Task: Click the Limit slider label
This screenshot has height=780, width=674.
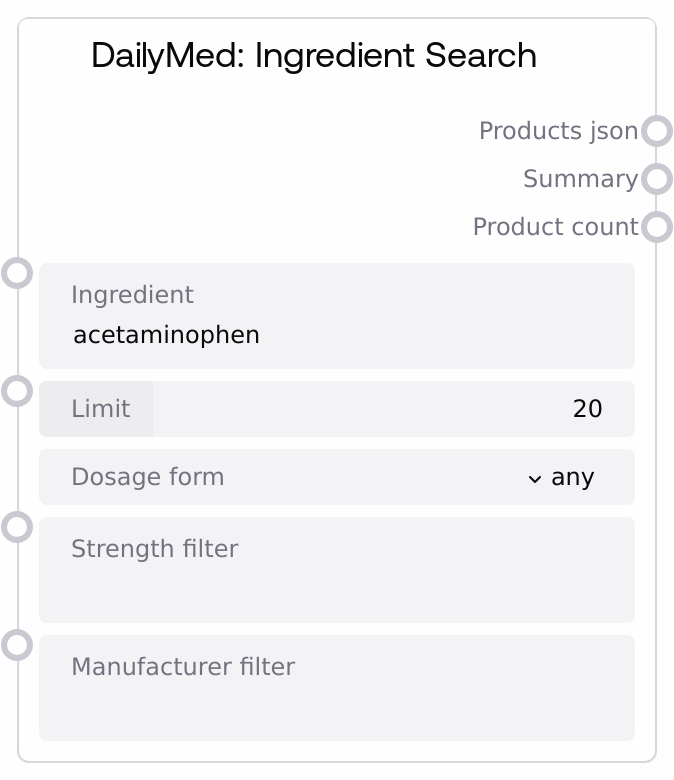Action: [100, 409]
